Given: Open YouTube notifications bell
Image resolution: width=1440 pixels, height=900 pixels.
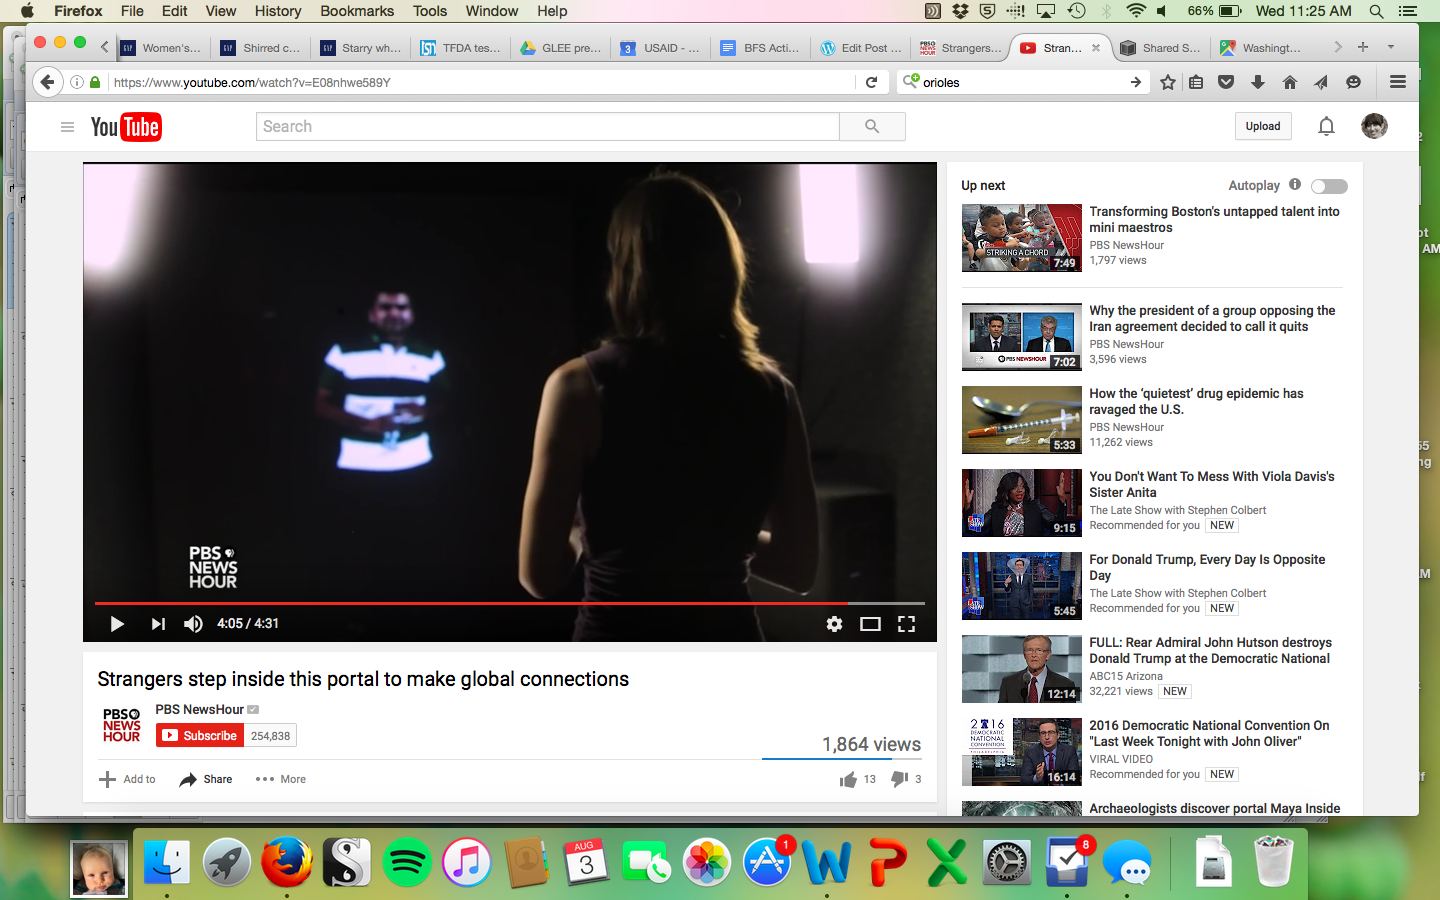Looking at the screenshot, I should point(1326,126).
